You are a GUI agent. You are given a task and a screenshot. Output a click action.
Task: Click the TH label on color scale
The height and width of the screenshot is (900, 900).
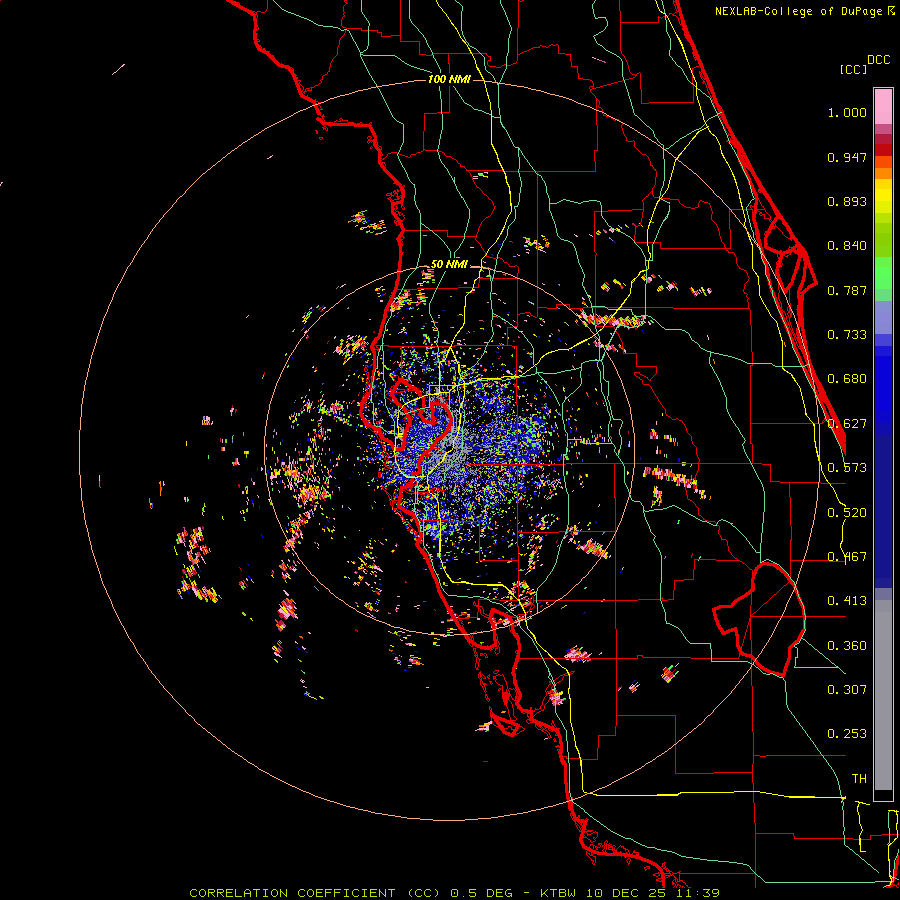point(859,779)
